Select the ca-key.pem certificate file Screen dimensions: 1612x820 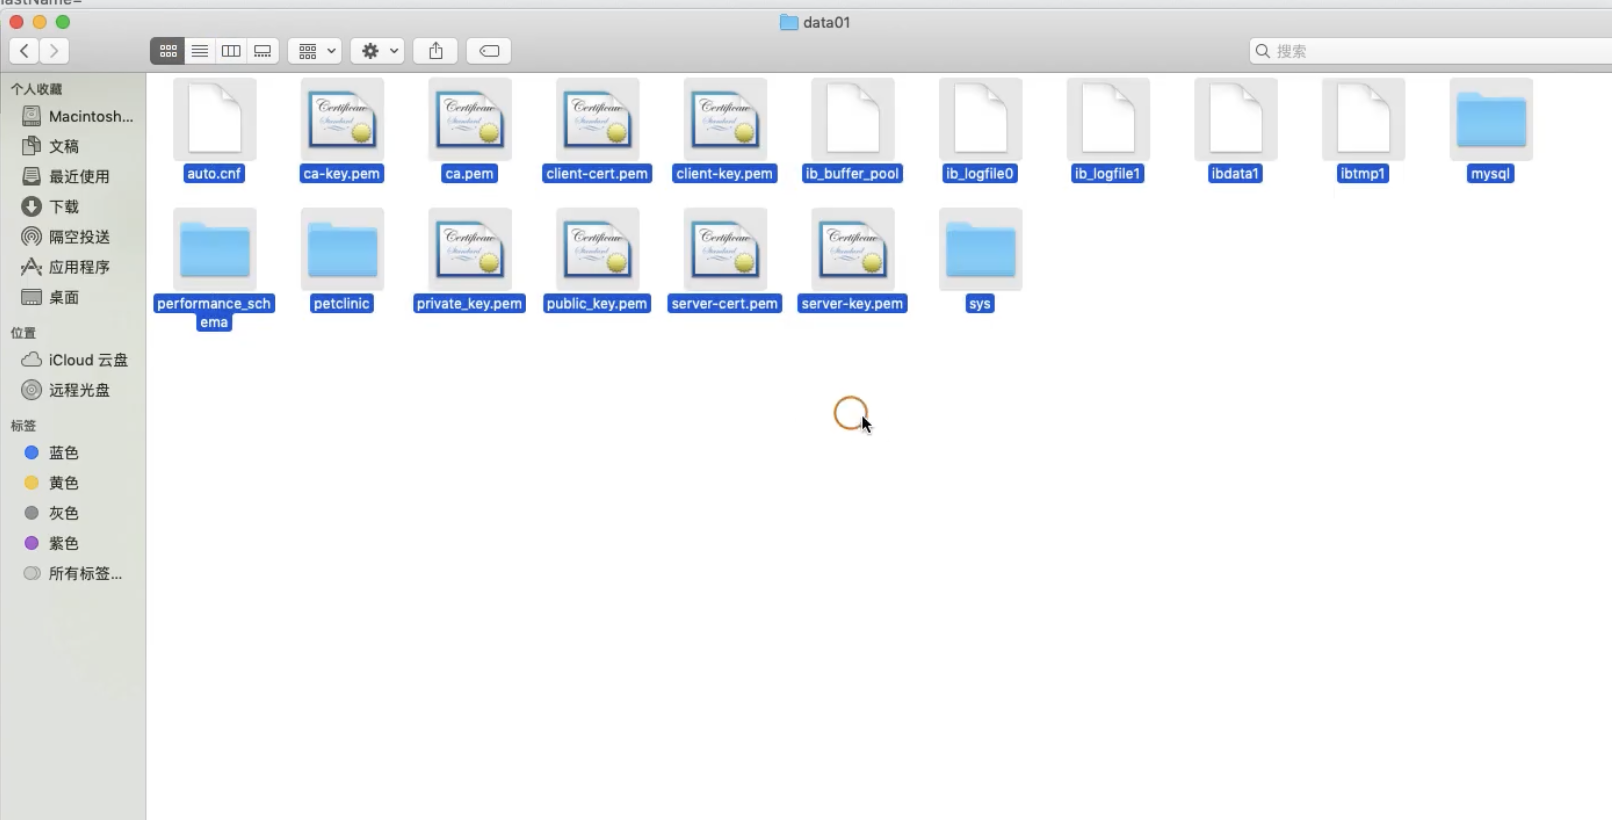342,120
